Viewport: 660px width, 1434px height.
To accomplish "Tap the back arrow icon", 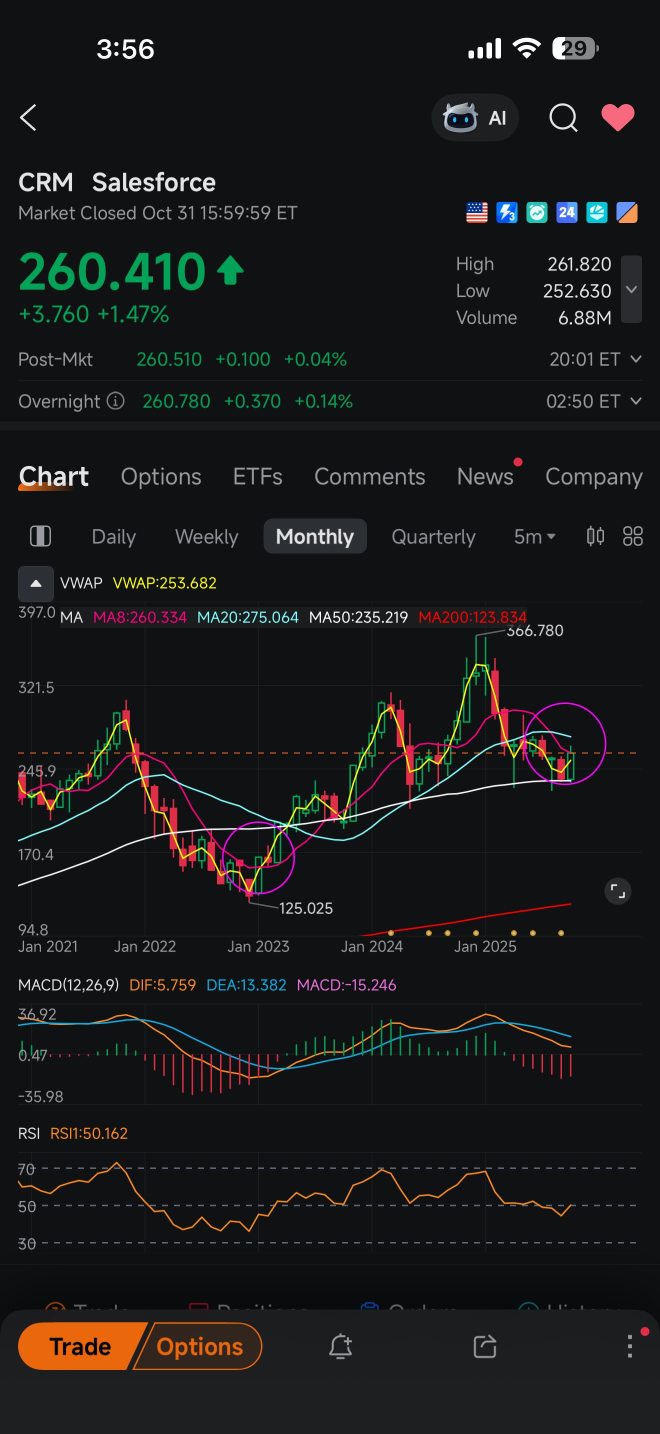I will pyautogui.click(x=28, y=118).
